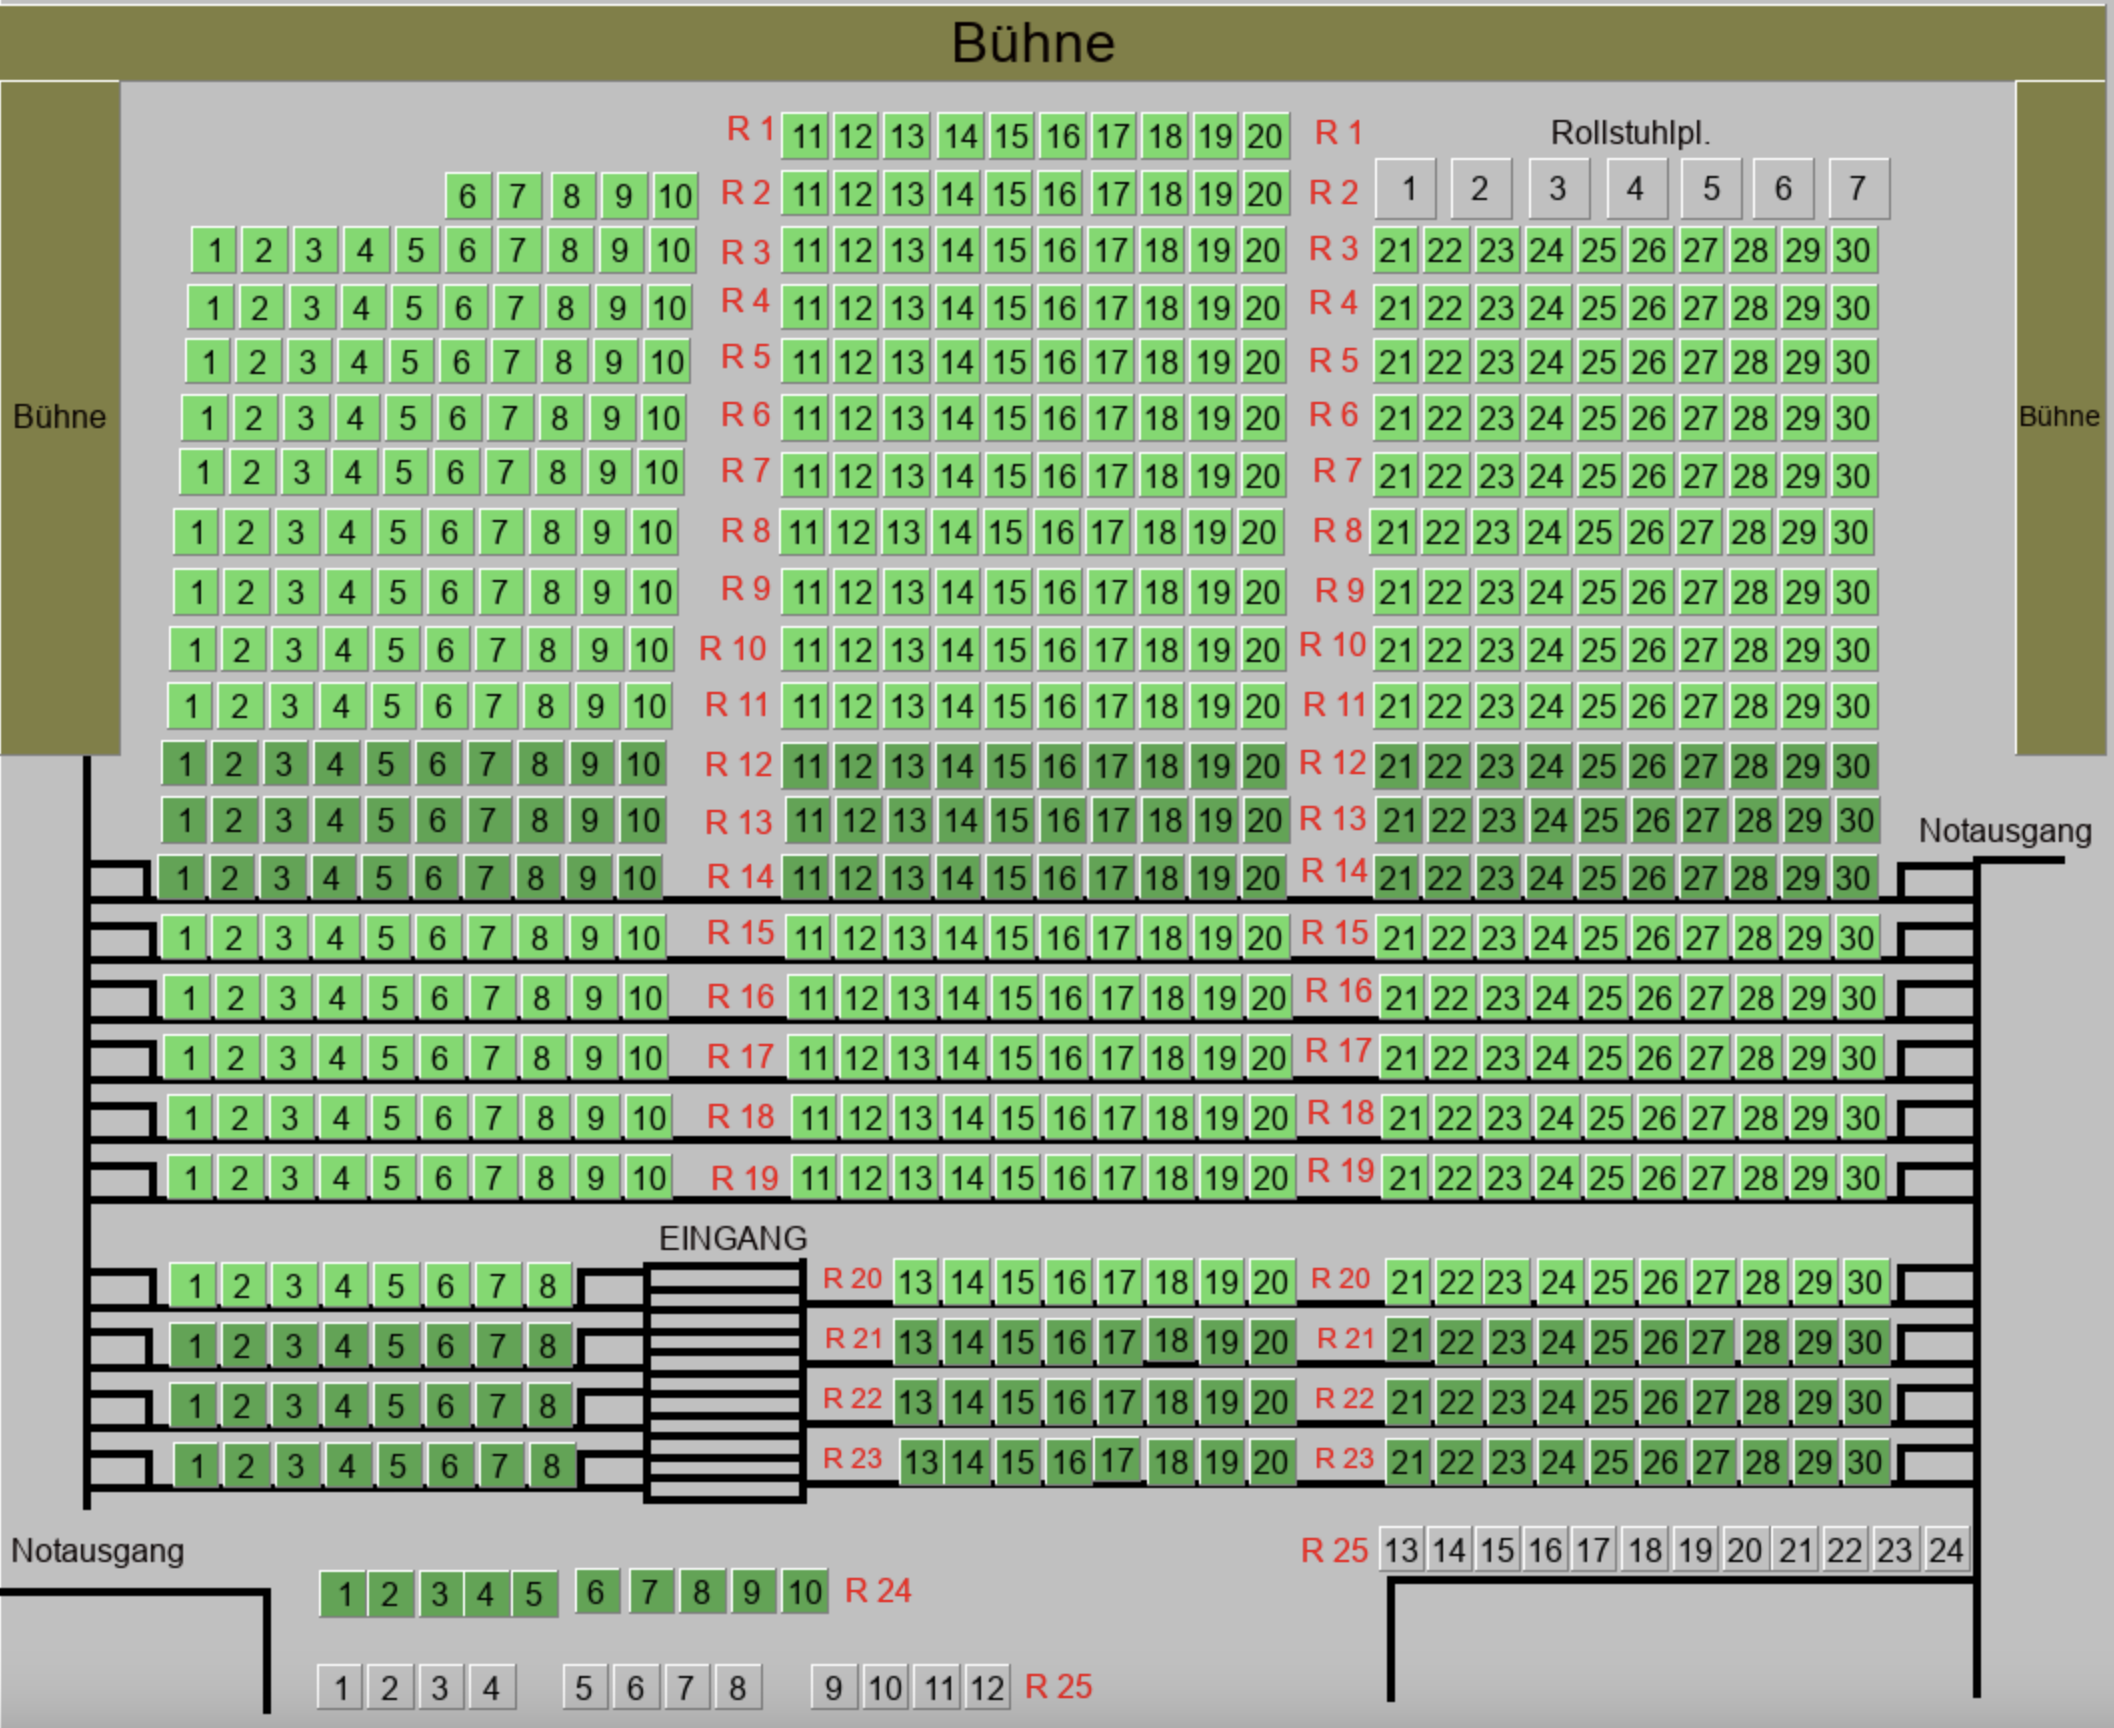Select dark green seat 20 in row R 13

tap(1264, 821)
